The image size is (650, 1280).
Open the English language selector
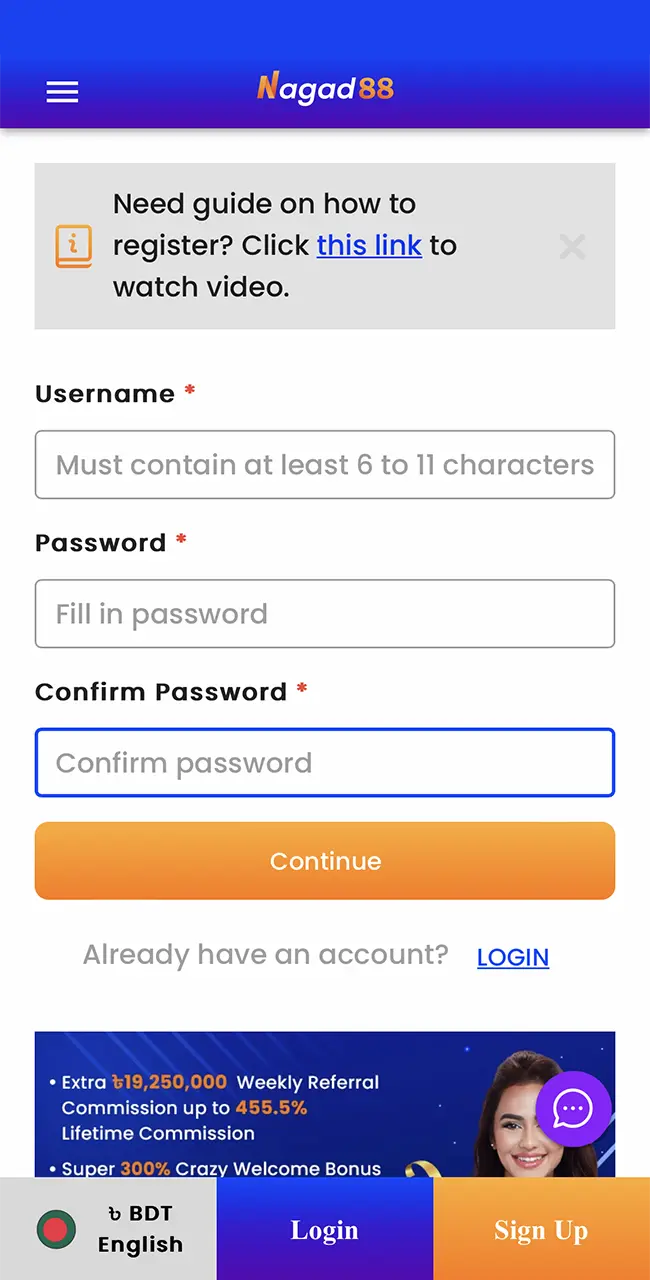tap(140, 1245)
